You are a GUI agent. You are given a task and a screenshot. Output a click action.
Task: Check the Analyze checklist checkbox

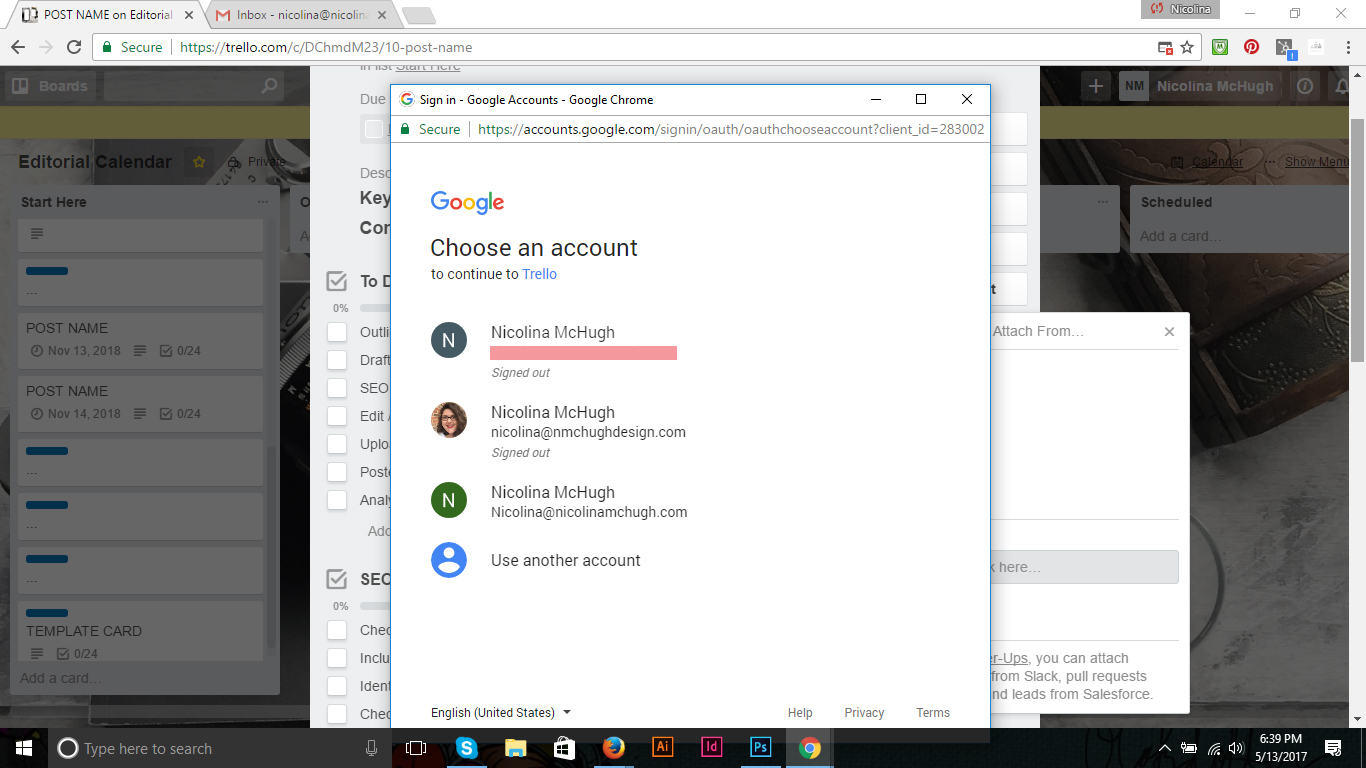pos(337,500)
